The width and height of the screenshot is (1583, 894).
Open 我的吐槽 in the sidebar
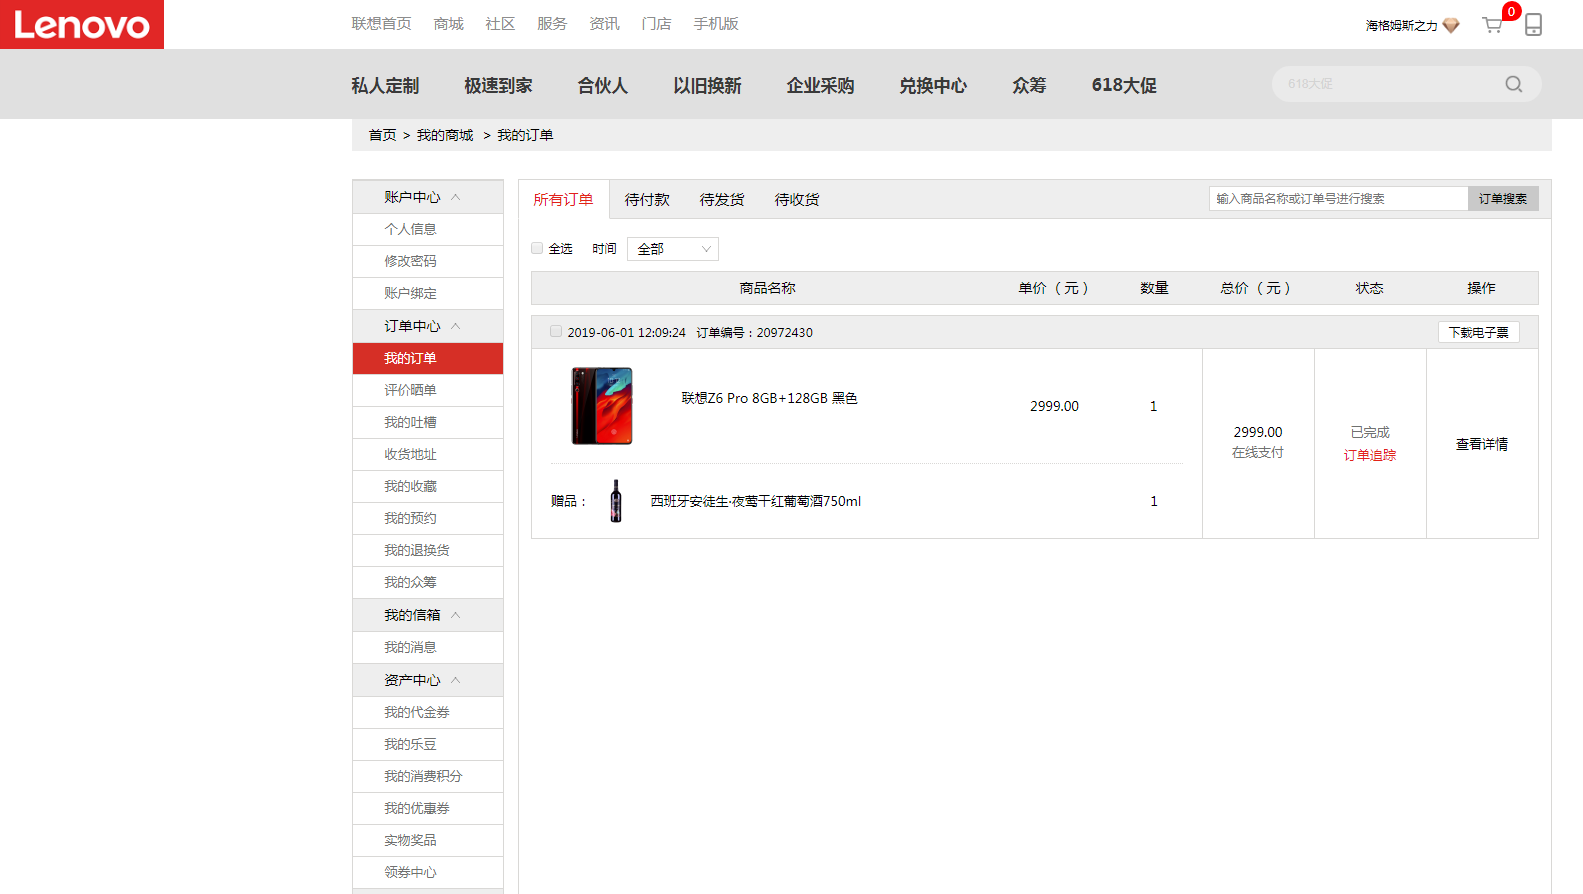pos(428,422)
